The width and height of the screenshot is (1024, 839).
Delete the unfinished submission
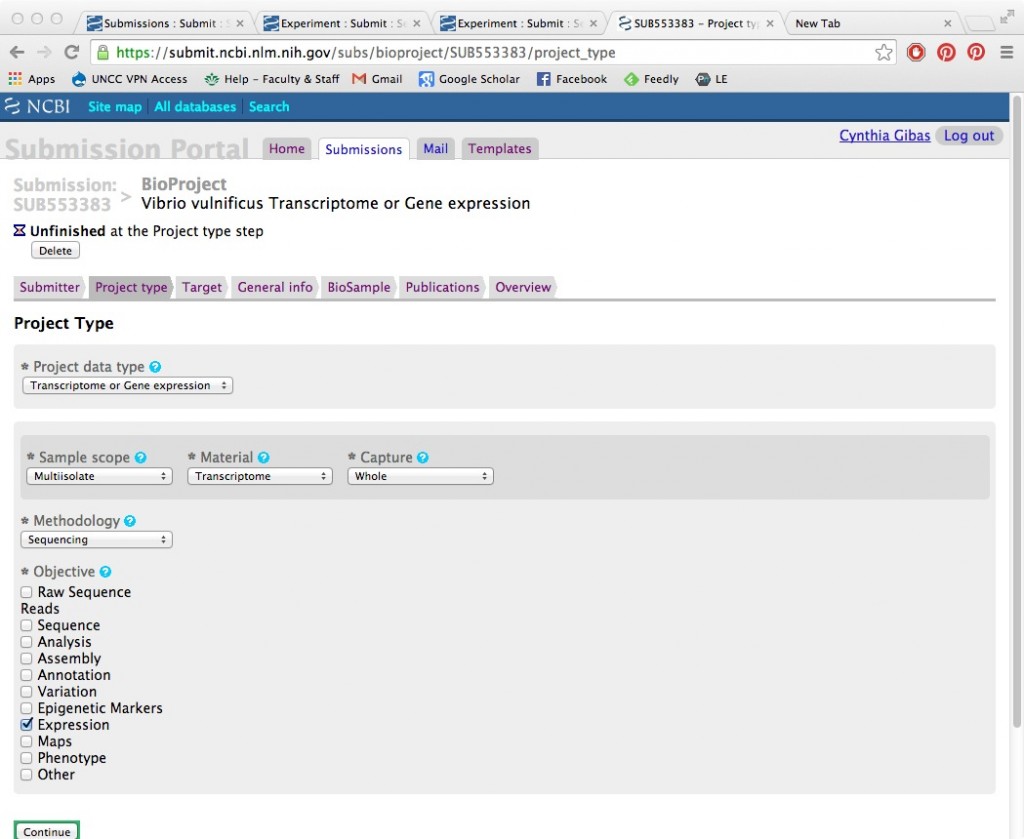point(55,251)
